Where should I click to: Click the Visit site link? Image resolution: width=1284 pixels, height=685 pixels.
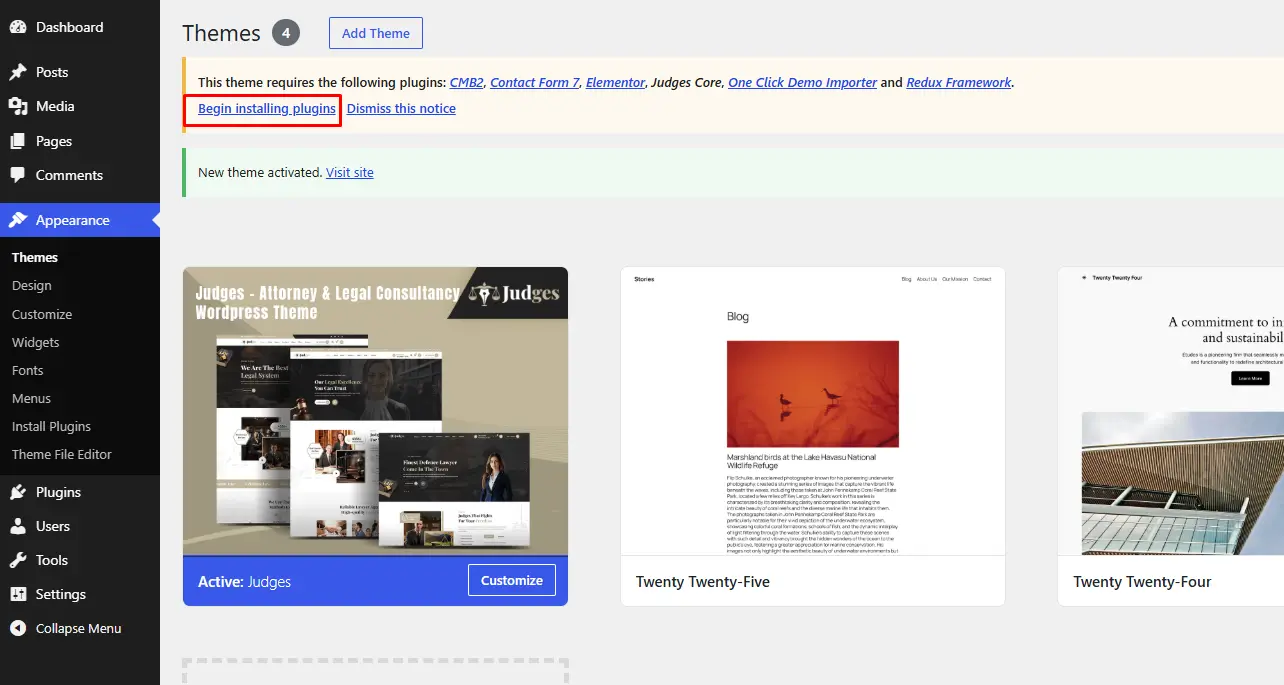point(350,172)
